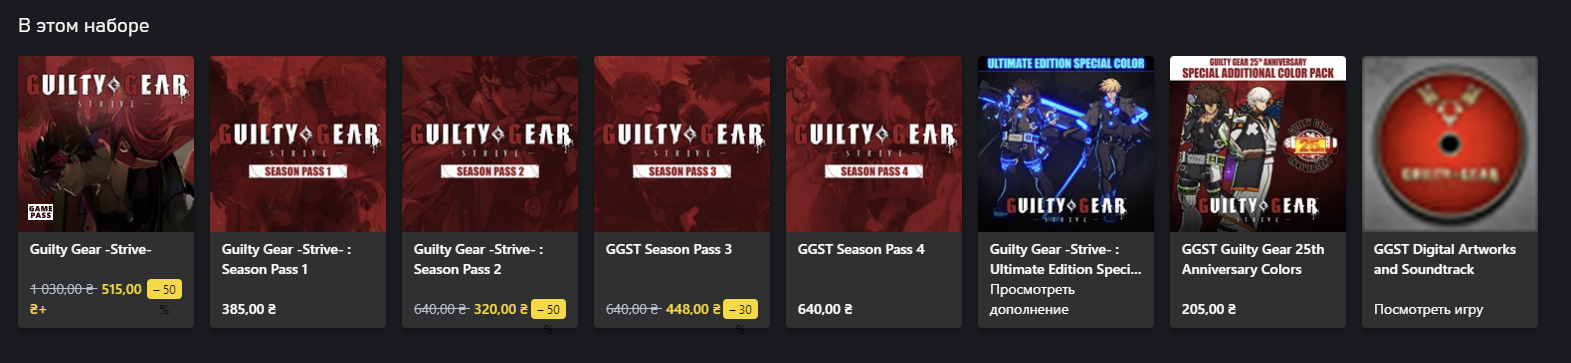Open the Season Pass 1 cover image
Screen dimensions: 1571x363
(x=298, y=144)
